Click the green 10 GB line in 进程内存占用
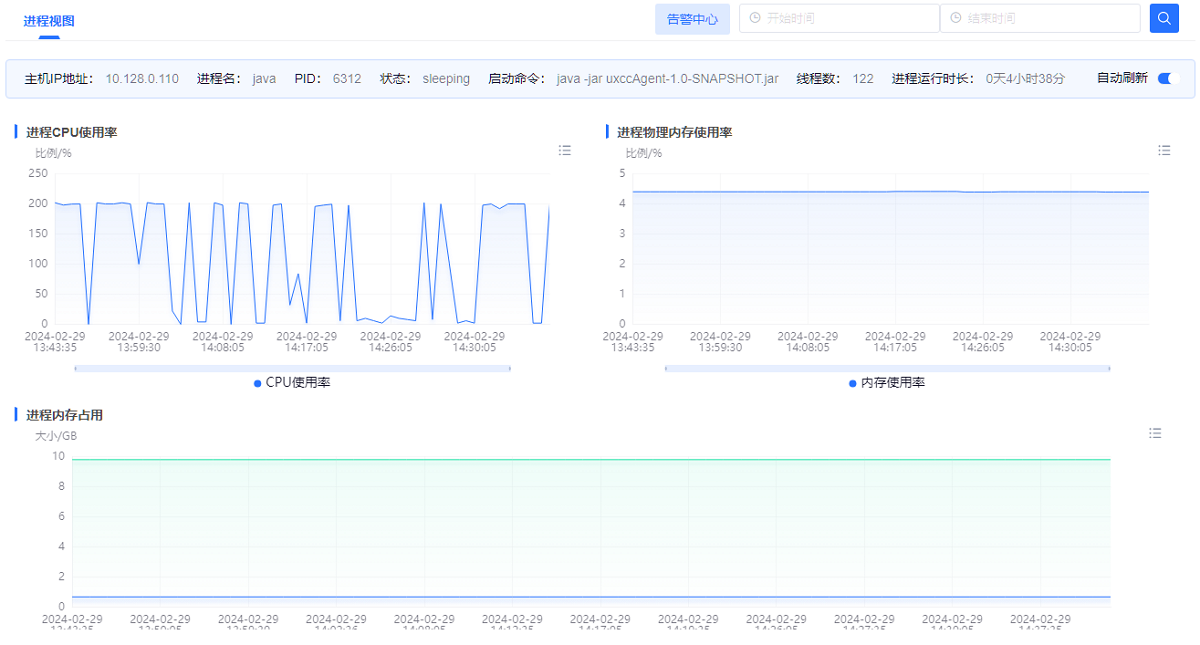Image resolution: width=1200 pixels, height=645 pixels. [x=590, y=459]
